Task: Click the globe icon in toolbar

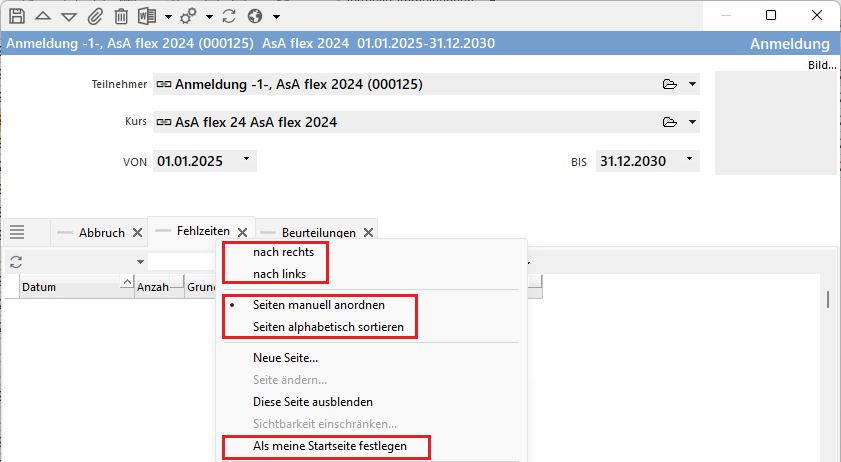Action: pyautogui.click(x=254, y=16)
